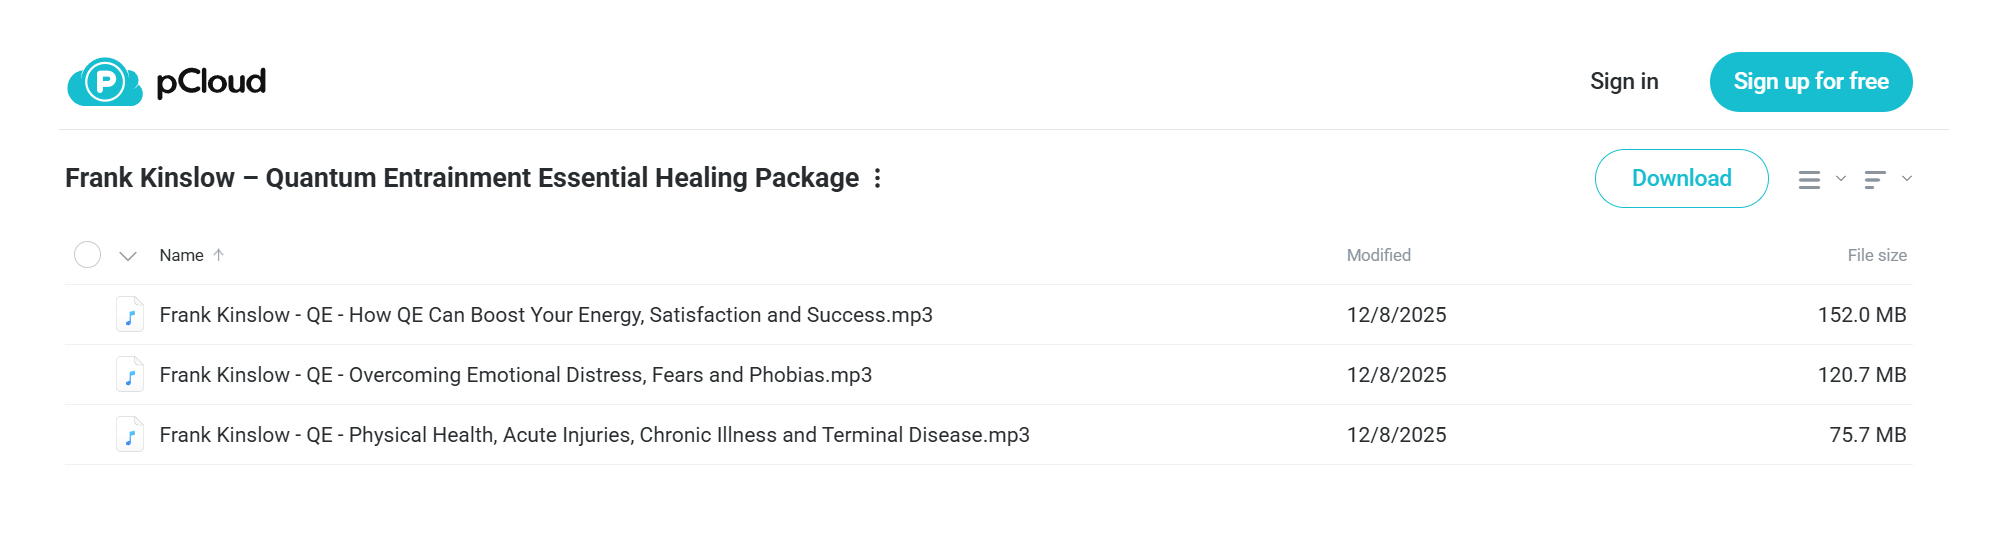
Task: Select the 75.7 MB Physical Health file row
Action: point(988,435)
